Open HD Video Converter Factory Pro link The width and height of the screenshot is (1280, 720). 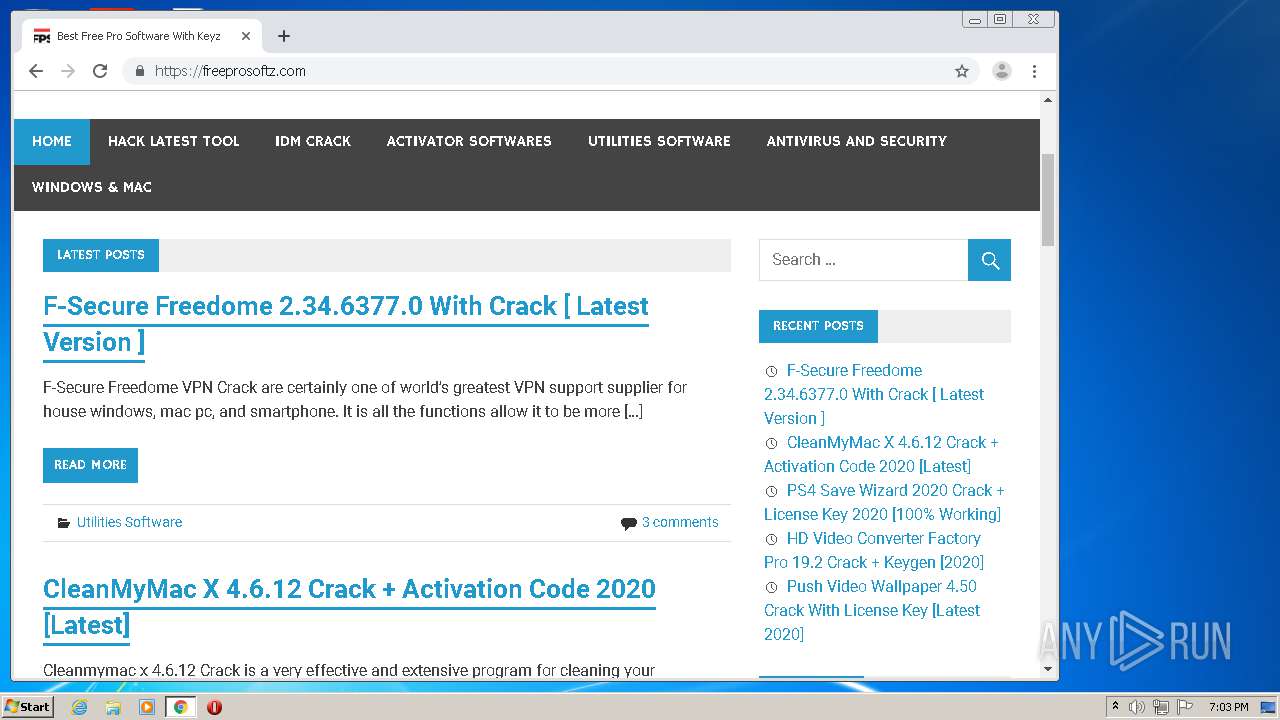click(x=874, y=550)
